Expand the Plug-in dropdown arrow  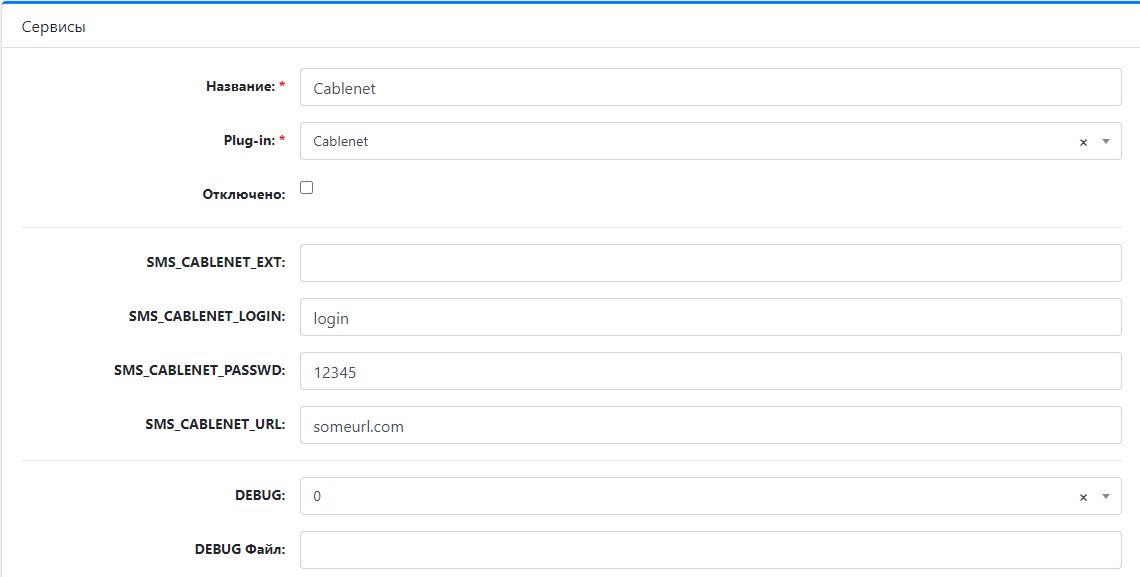point(1106,142)
